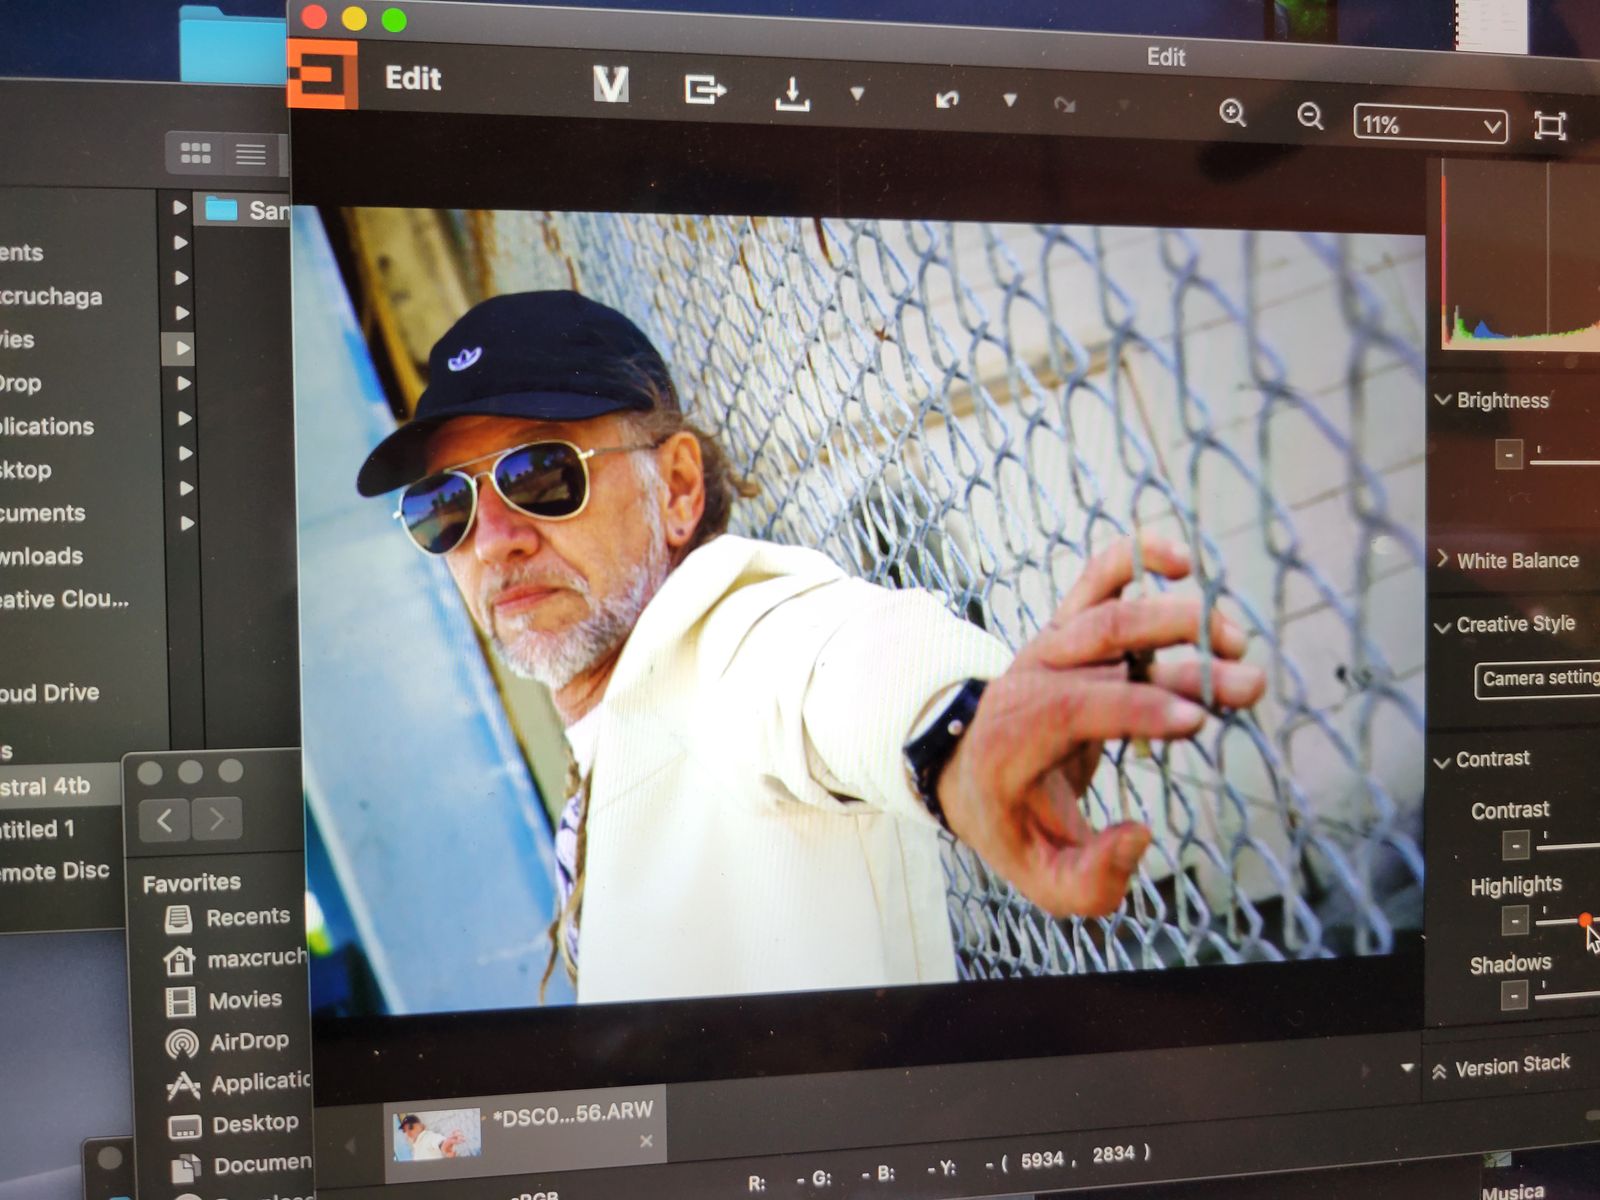
Task: Select the DSC0...56.ARW thumbnail
Action: [x=437, y=1134]
